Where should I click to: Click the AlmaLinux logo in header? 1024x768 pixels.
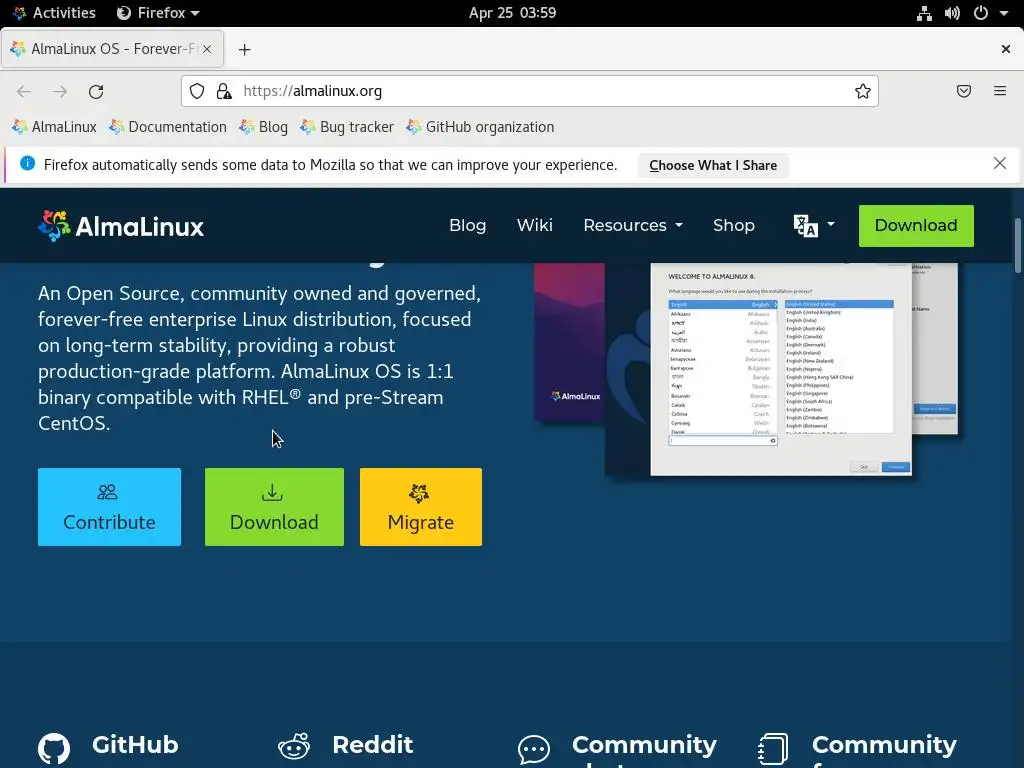pos(121,226)
